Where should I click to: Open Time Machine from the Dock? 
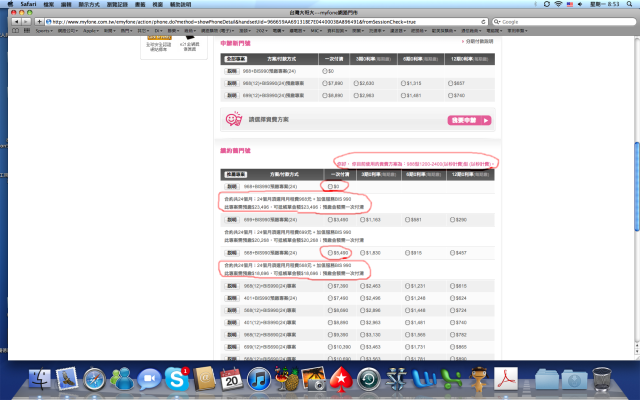(x=369, y=379)
